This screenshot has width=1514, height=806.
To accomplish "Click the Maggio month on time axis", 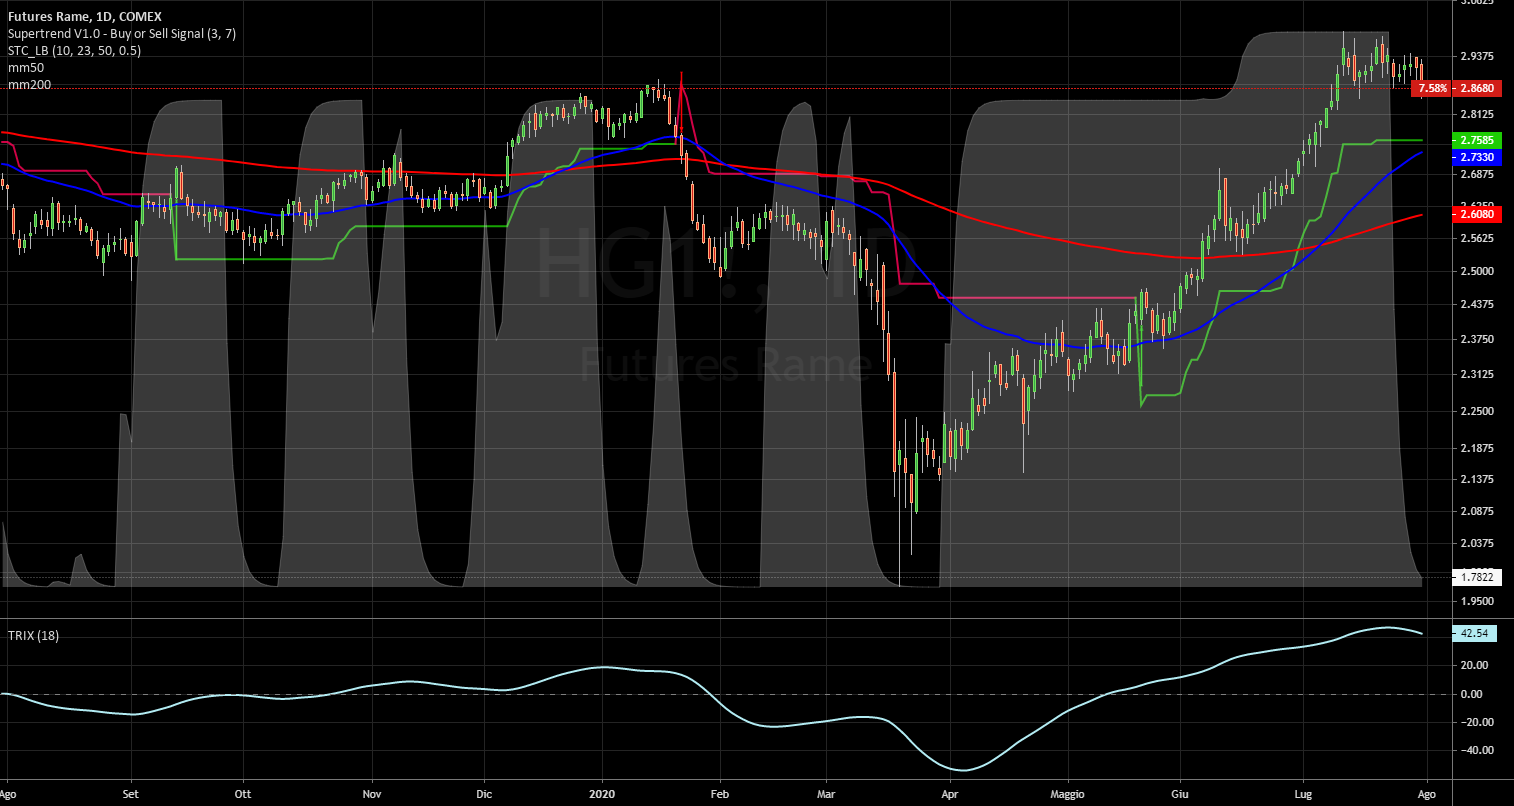I will click(1067, 793).
